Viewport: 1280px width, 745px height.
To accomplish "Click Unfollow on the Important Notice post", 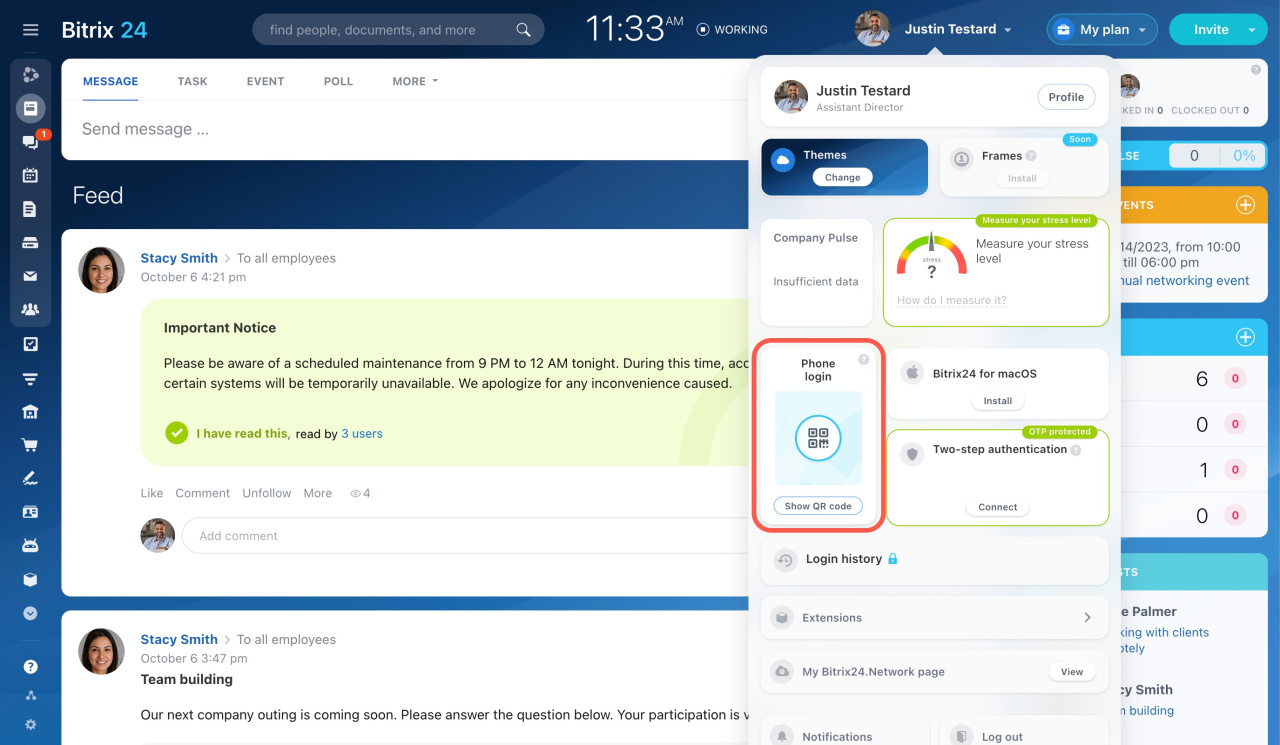I will 267,493.
